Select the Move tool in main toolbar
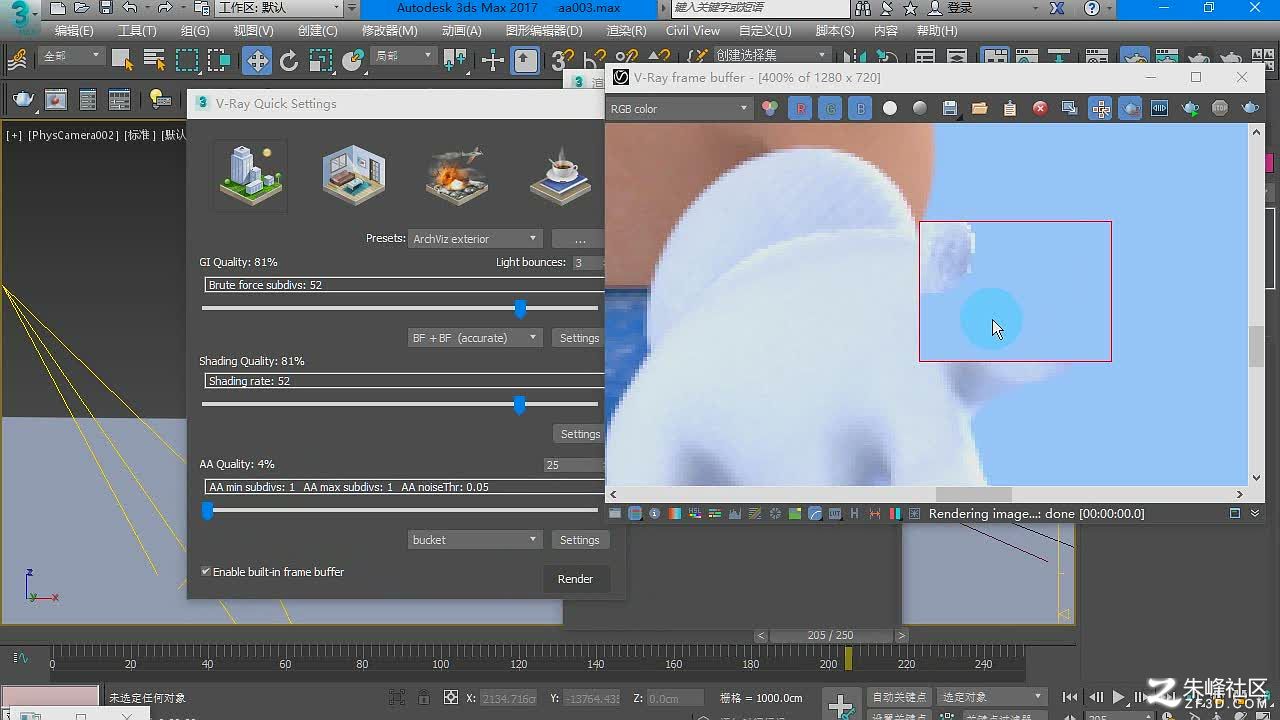This screenshot has width=1280, height=720. pos(257,61)
